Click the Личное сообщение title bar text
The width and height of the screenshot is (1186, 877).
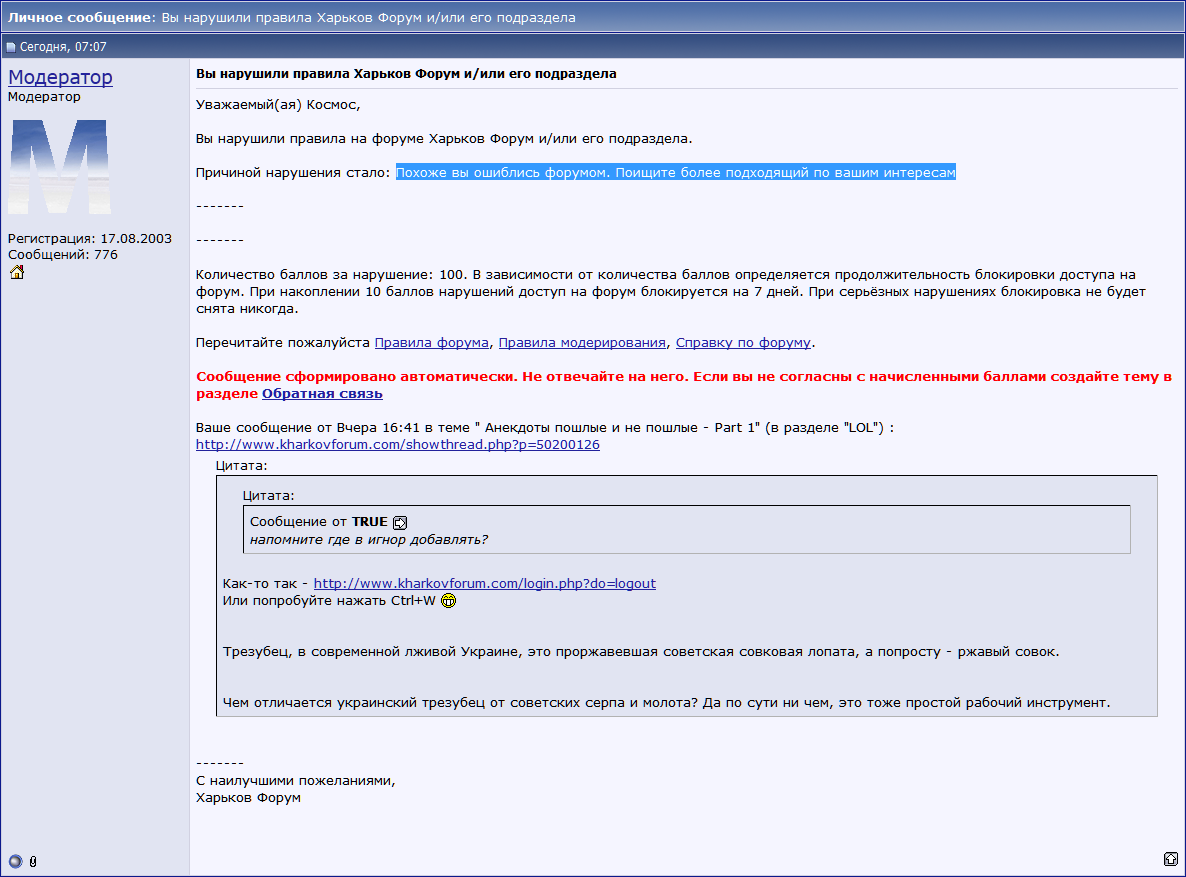(82, 18)
